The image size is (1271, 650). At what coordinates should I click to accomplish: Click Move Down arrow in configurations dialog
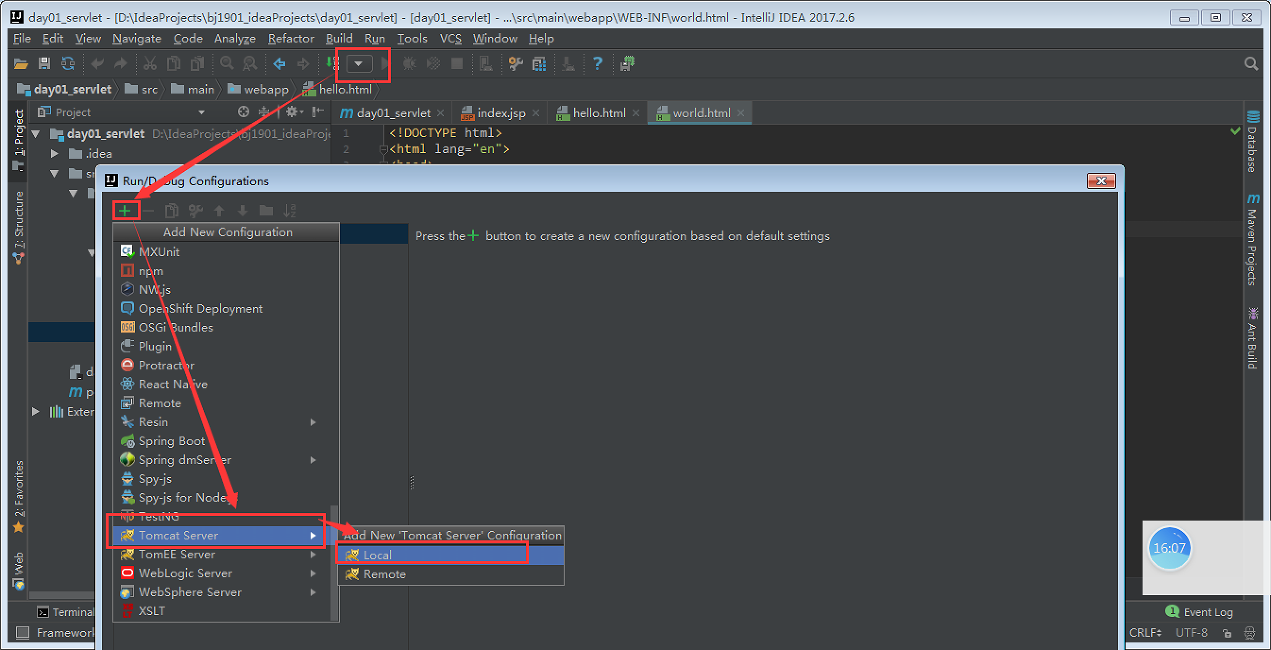(x=242, y=210)
